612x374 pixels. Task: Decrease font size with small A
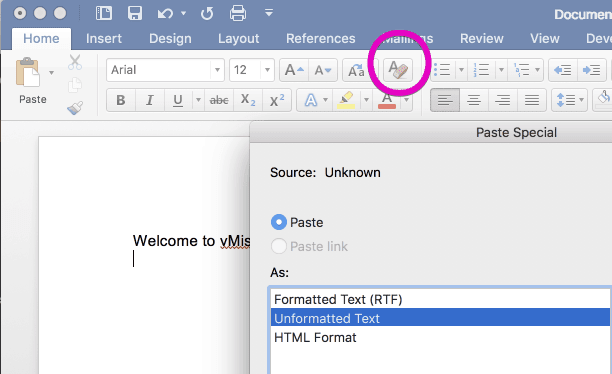click(323, 70)
